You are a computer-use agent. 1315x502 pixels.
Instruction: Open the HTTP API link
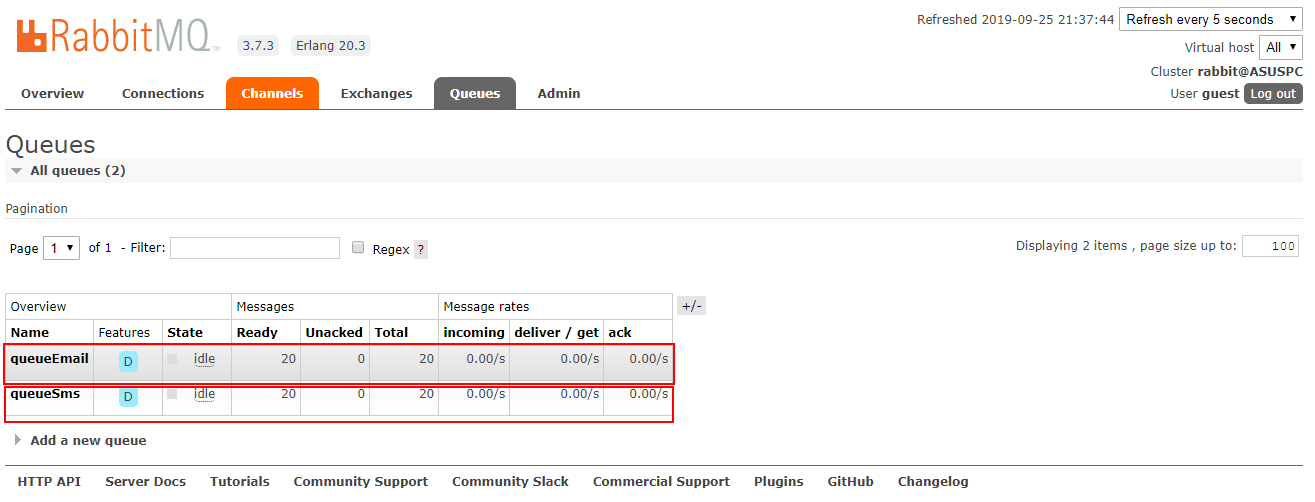point(49,482)
